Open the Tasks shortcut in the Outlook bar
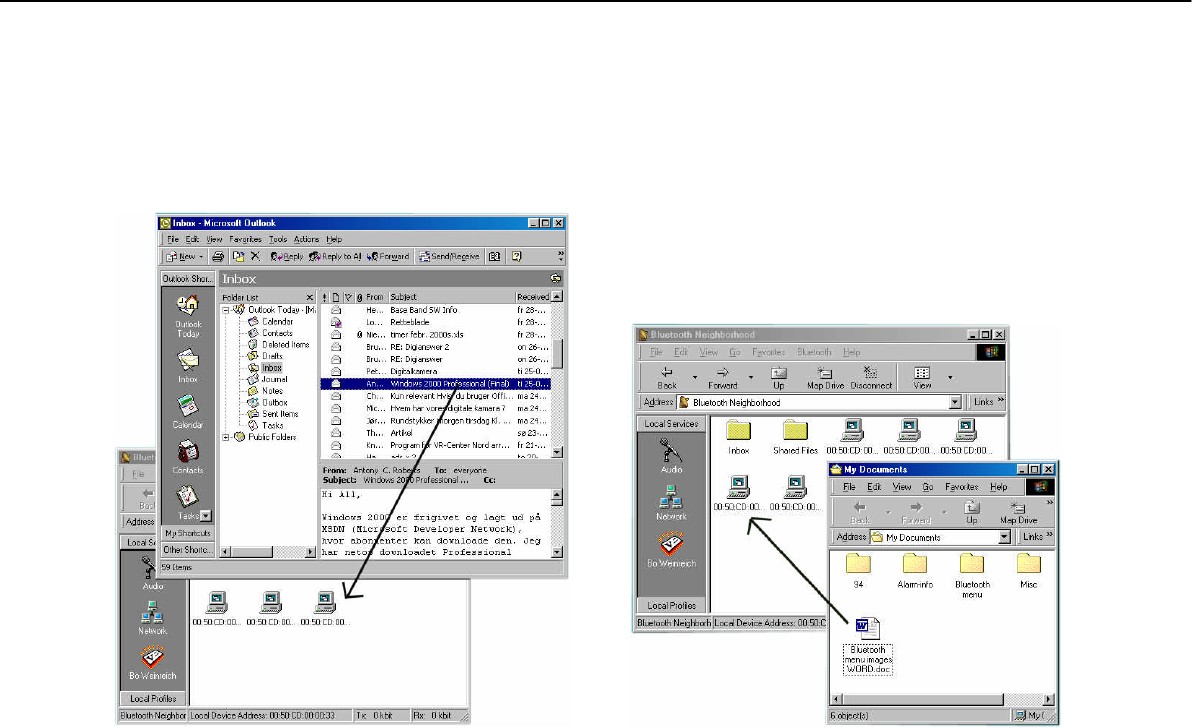The width and height of the screenshot is (1192, 728). [187, 501]
